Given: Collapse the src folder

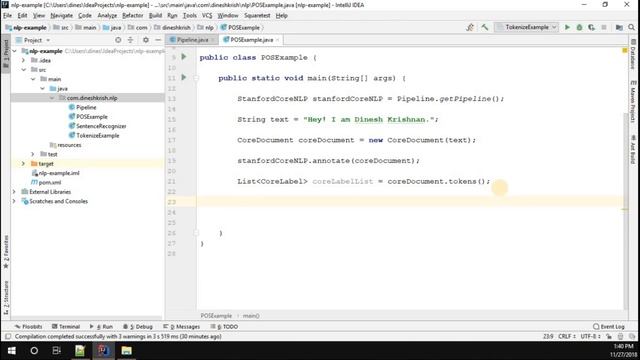Looking at the screenshot, I should click(23, 70).
